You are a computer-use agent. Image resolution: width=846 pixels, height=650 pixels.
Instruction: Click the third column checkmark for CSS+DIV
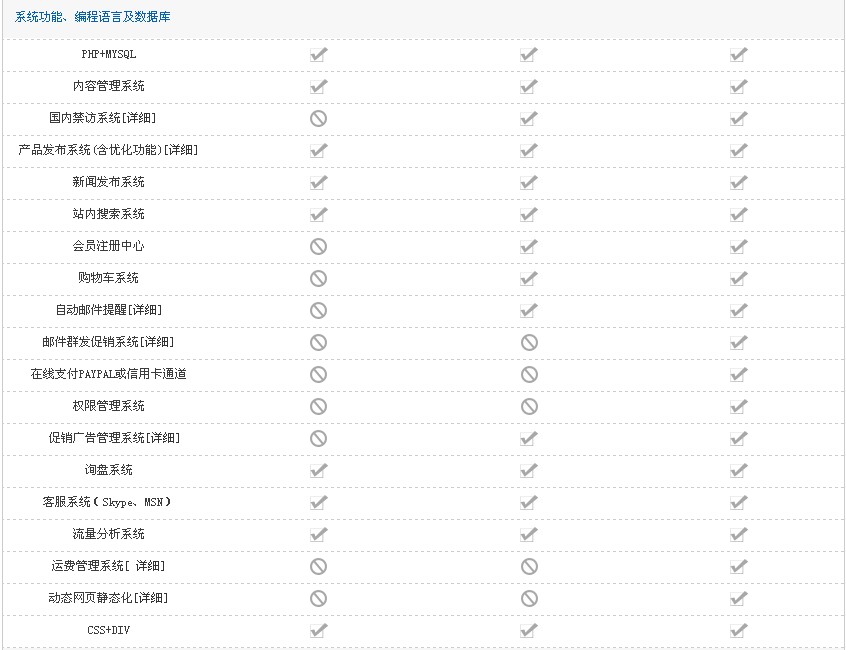[739, 630]
